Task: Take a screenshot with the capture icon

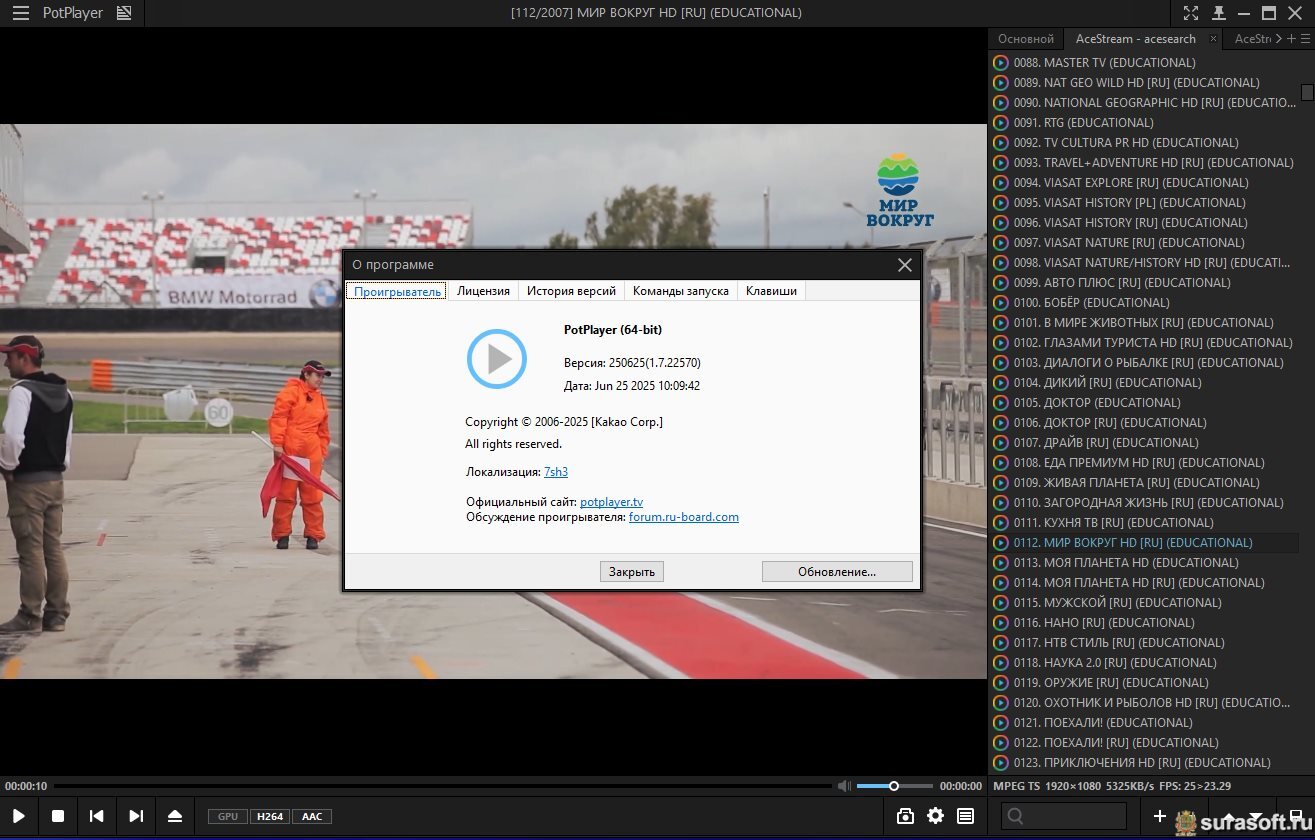Action: tap(905, 816)
